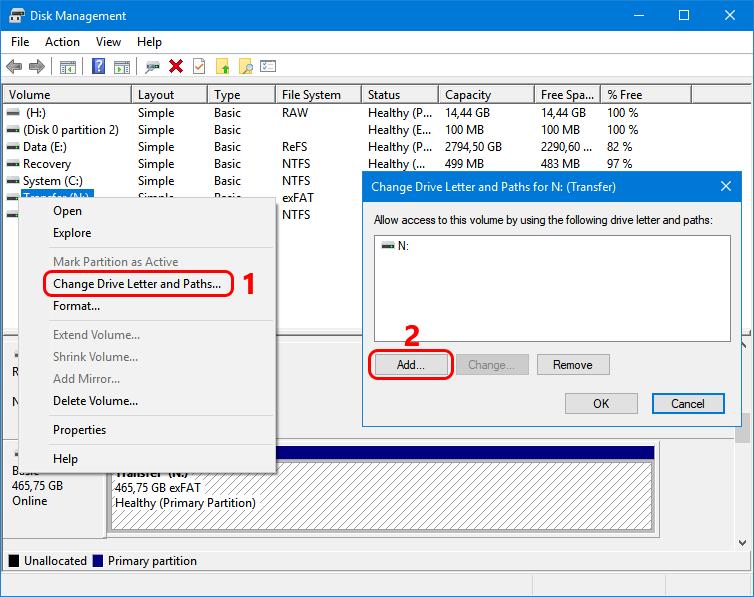
Task: Click the drive connect settings toolbar icon
Action: (x=152, y=66)
